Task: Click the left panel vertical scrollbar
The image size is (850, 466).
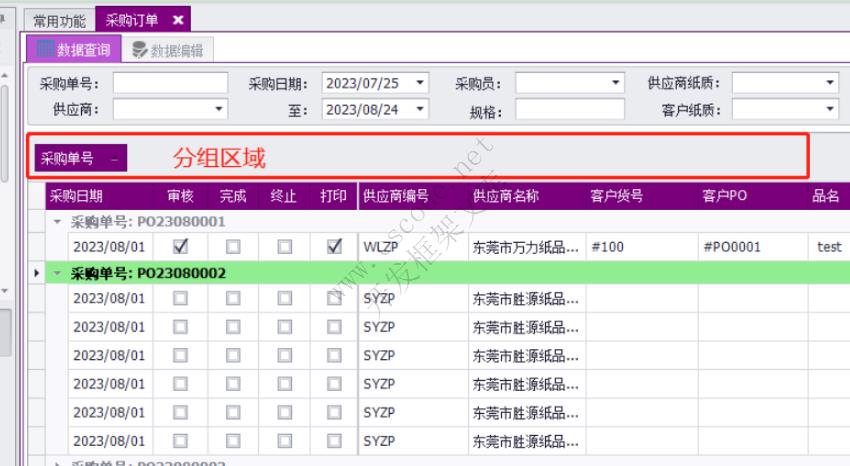Action: coord(4,133)
